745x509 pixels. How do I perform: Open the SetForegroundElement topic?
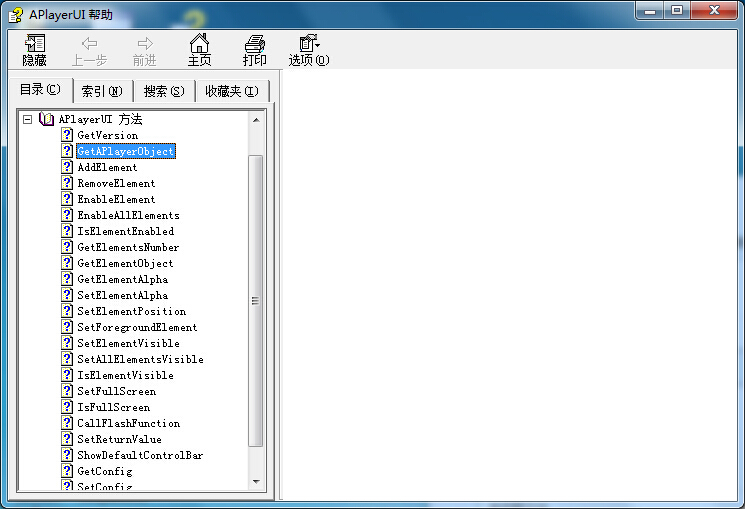pos(137,327)
